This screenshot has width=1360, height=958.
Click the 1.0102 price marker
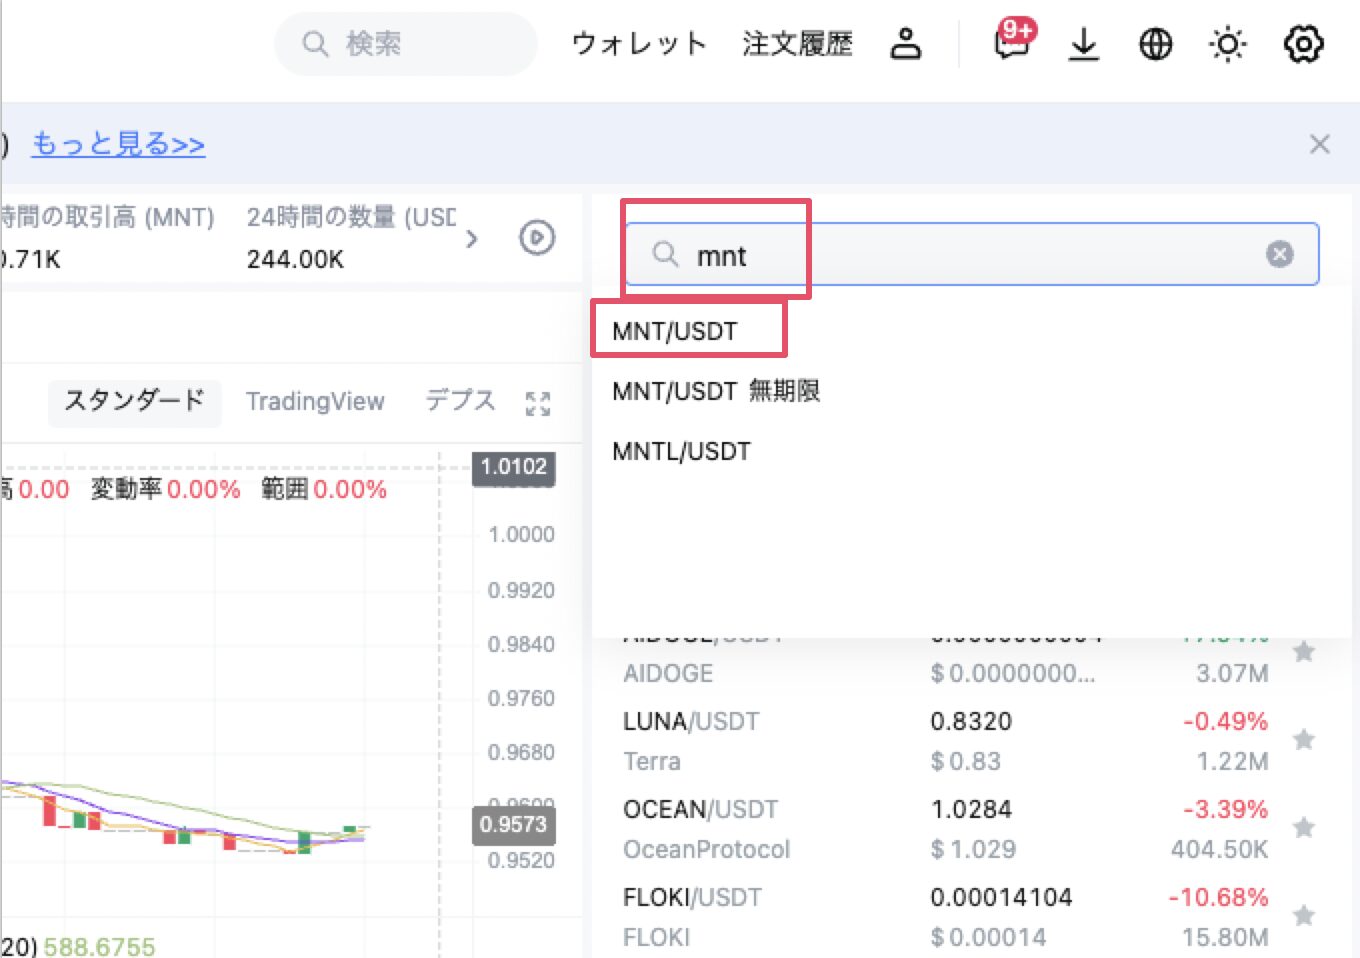pyautogui.click(x=513, y=467)
